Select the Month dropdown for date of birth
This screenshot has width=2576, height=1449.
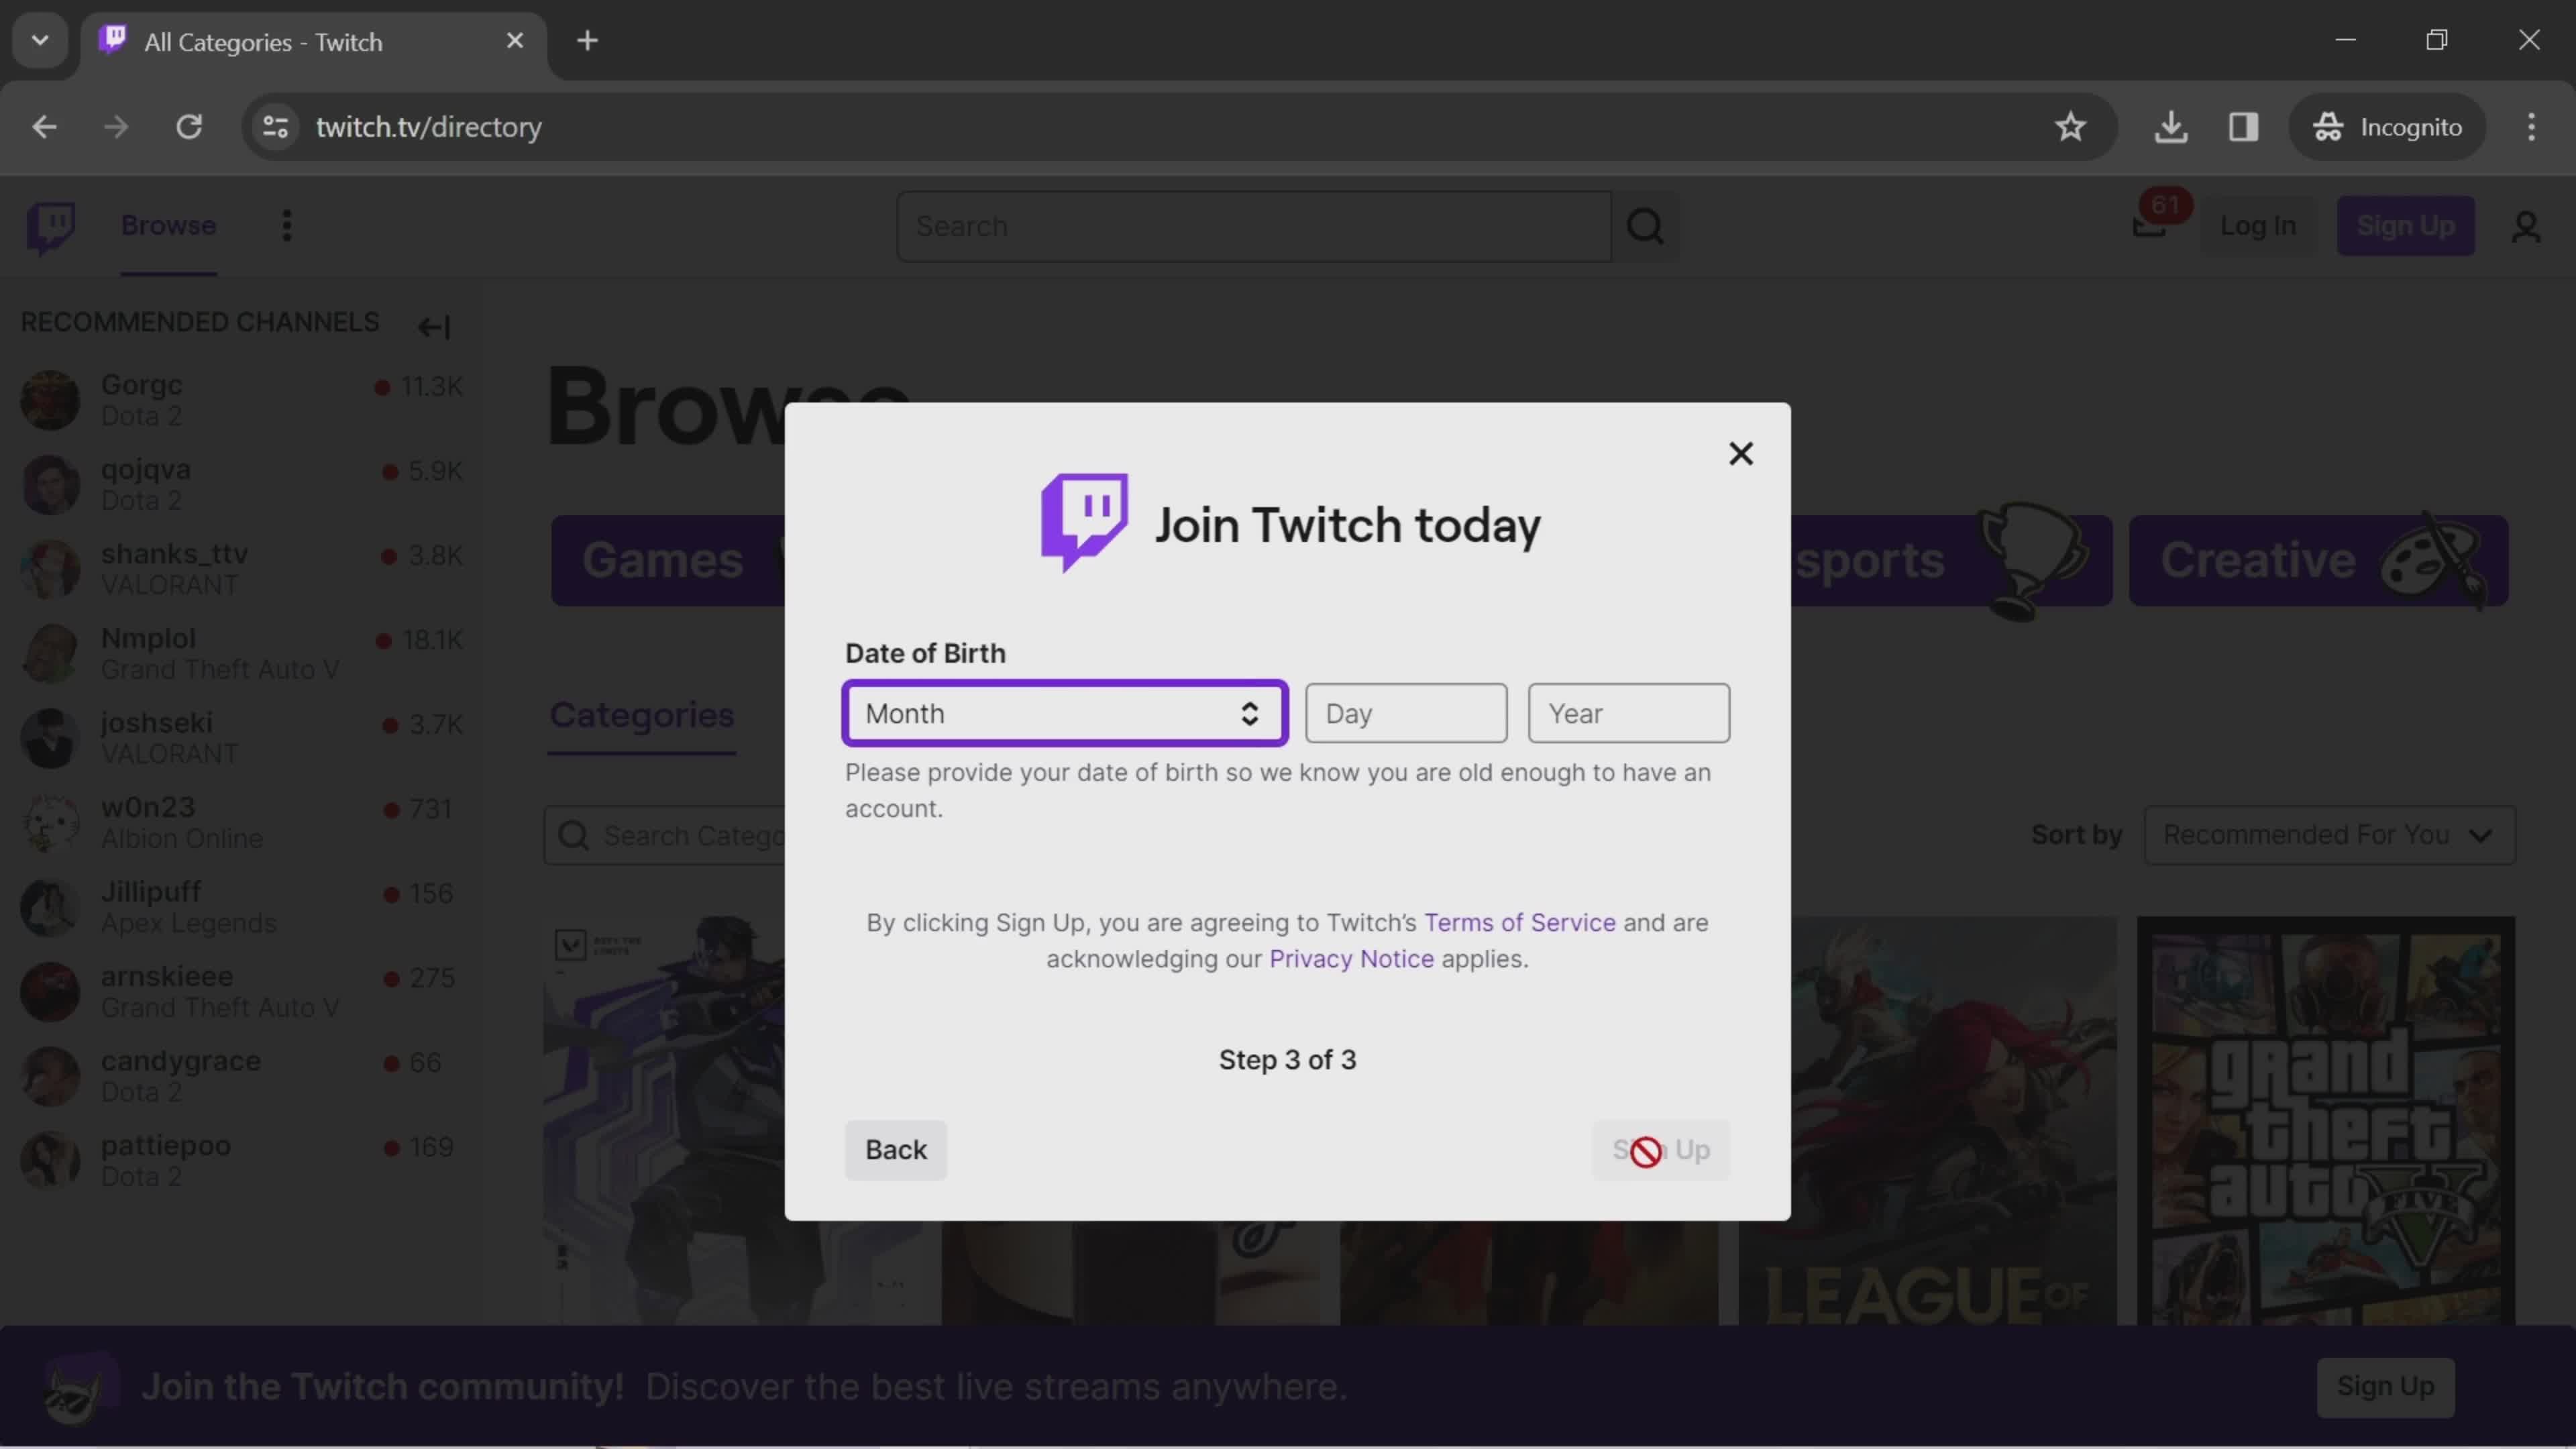pos(1063,713)
